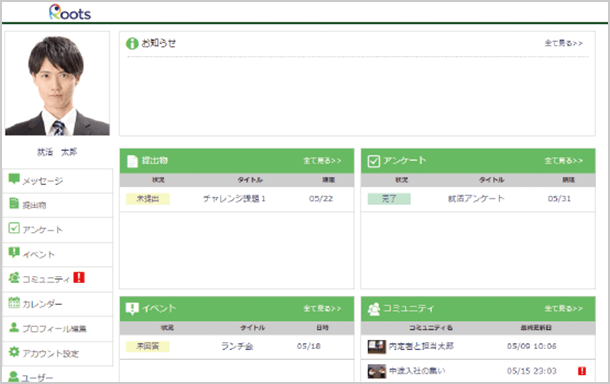Click the 完了 status label
This screenshot has height=384, width=610.
(x=389, y=199)
